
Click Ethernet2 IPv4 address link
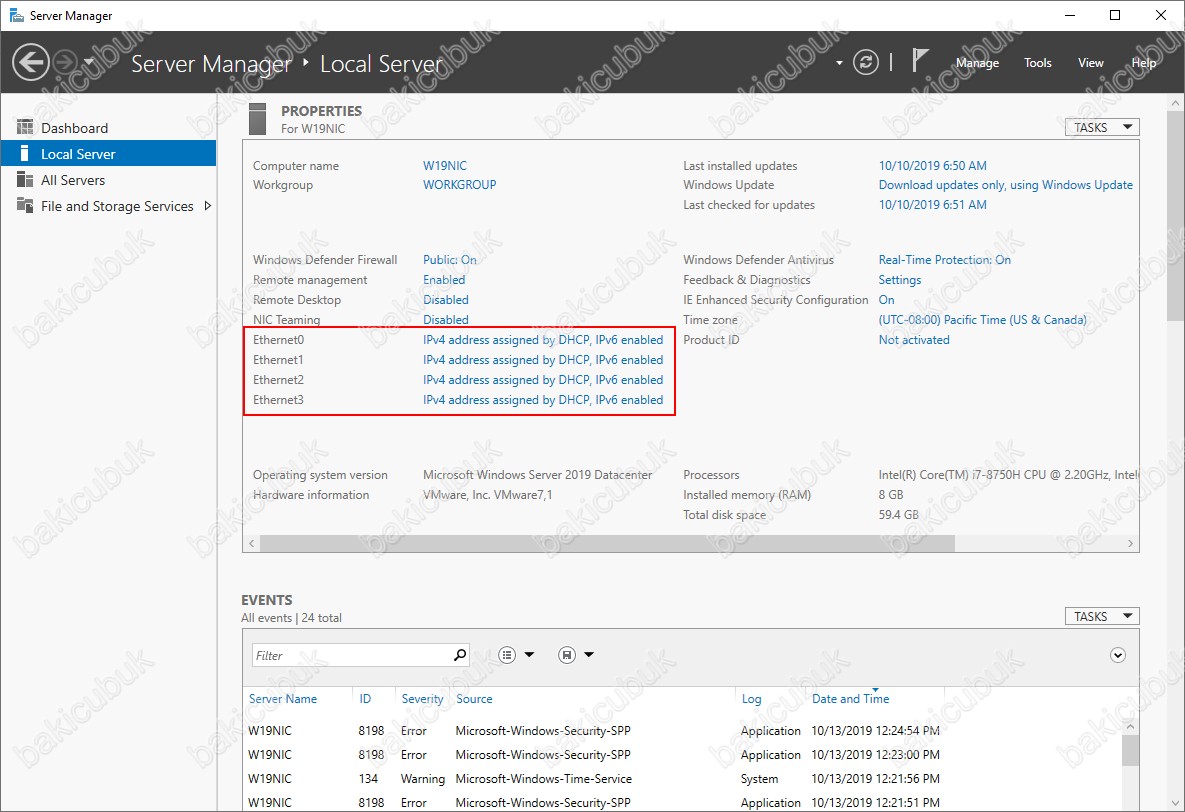tap(543, 380)
